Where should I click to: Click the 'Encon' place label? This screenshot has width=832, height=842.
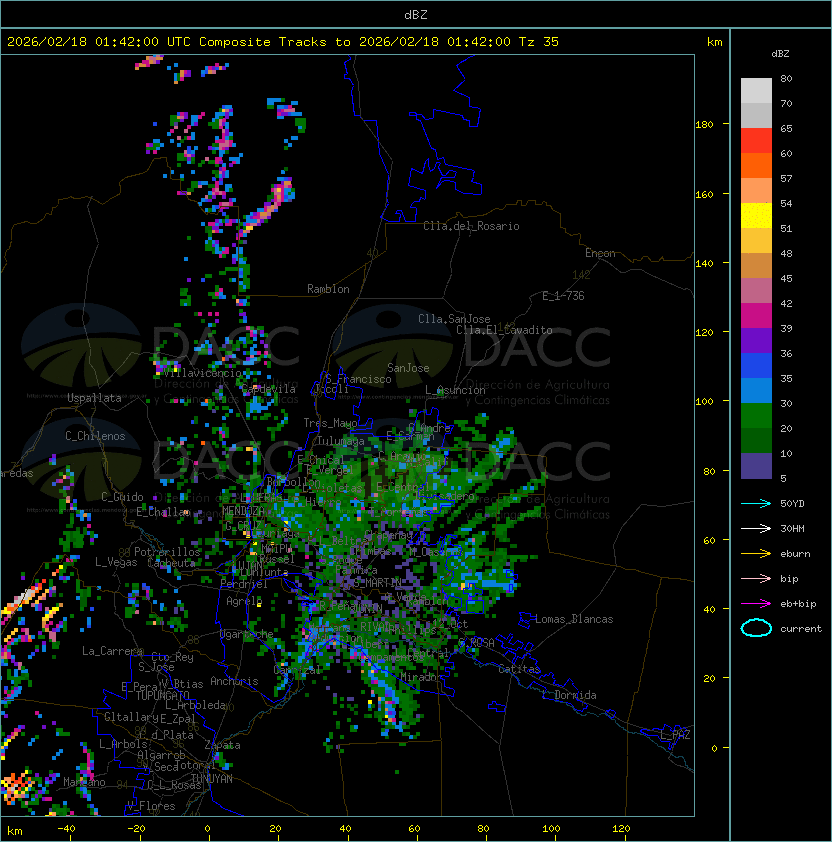(600, 253)
